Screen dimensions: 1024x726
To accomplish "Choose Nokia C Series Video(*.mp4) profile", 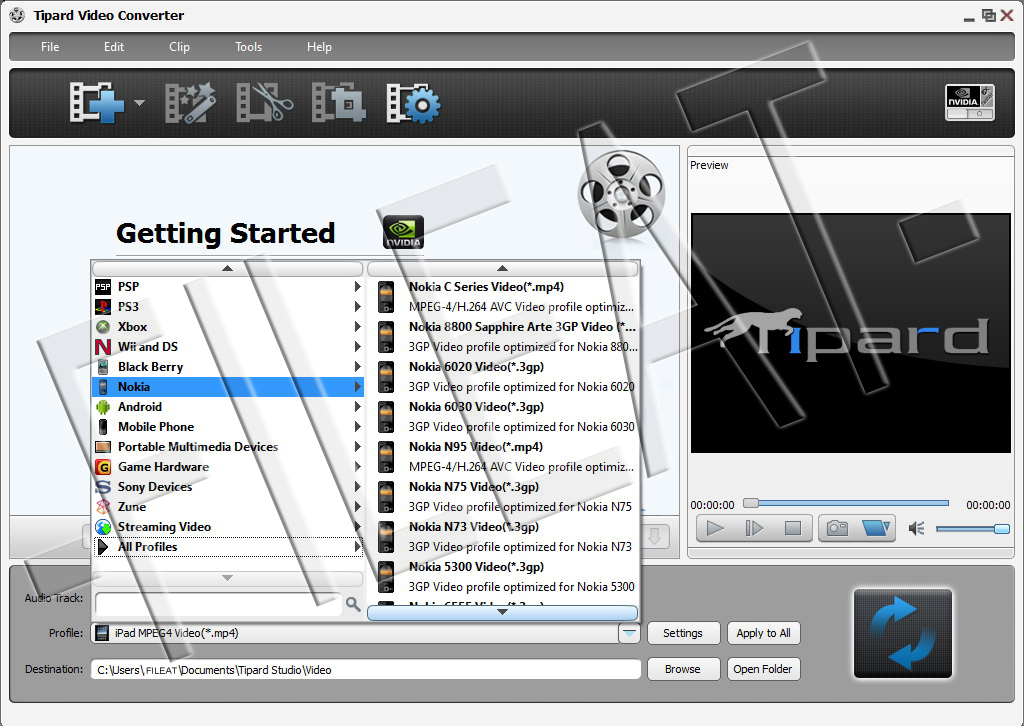I will (x=503, y=296).
